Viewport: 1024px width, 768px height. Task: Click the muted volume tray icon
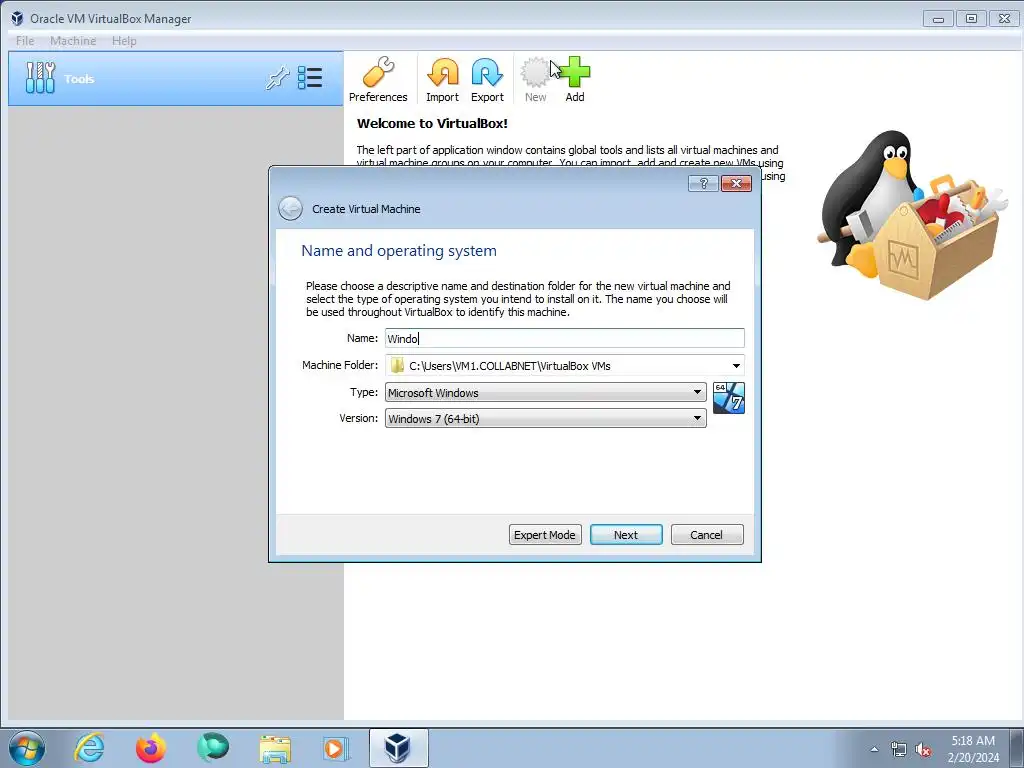click(x=923, y=750)
